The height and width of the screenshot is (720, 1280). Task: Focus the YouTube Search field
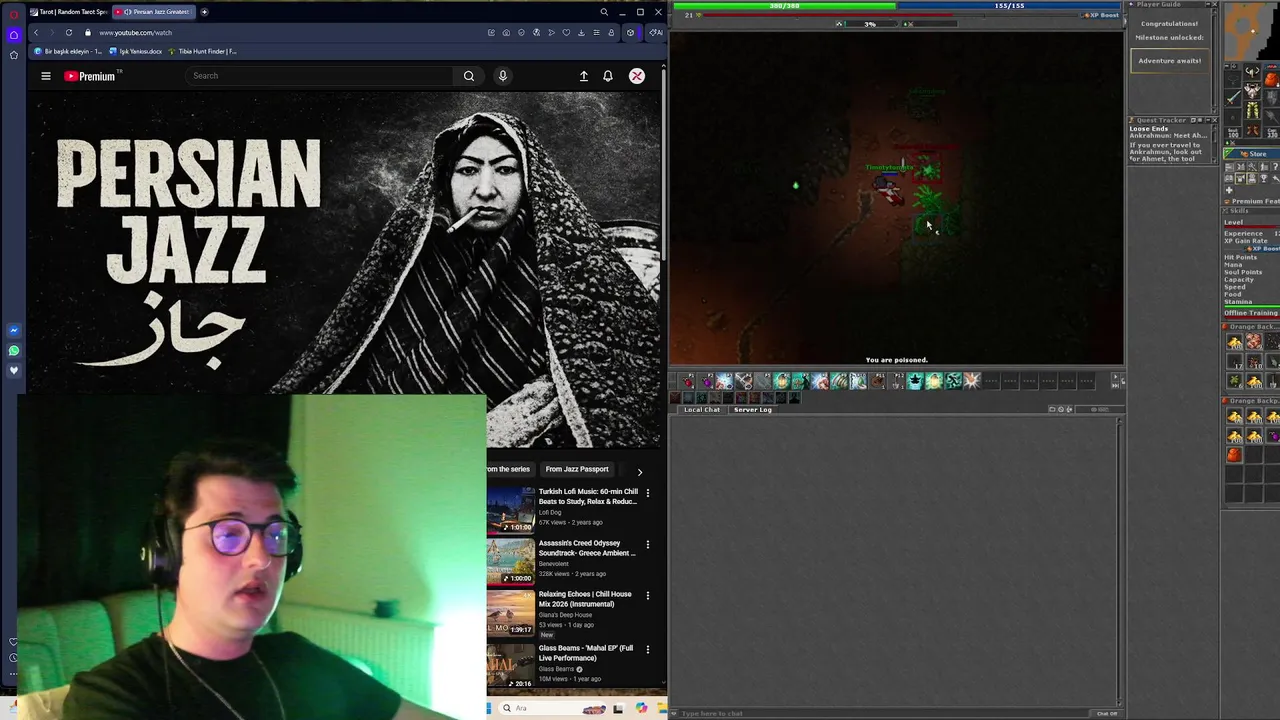[320, 76]
